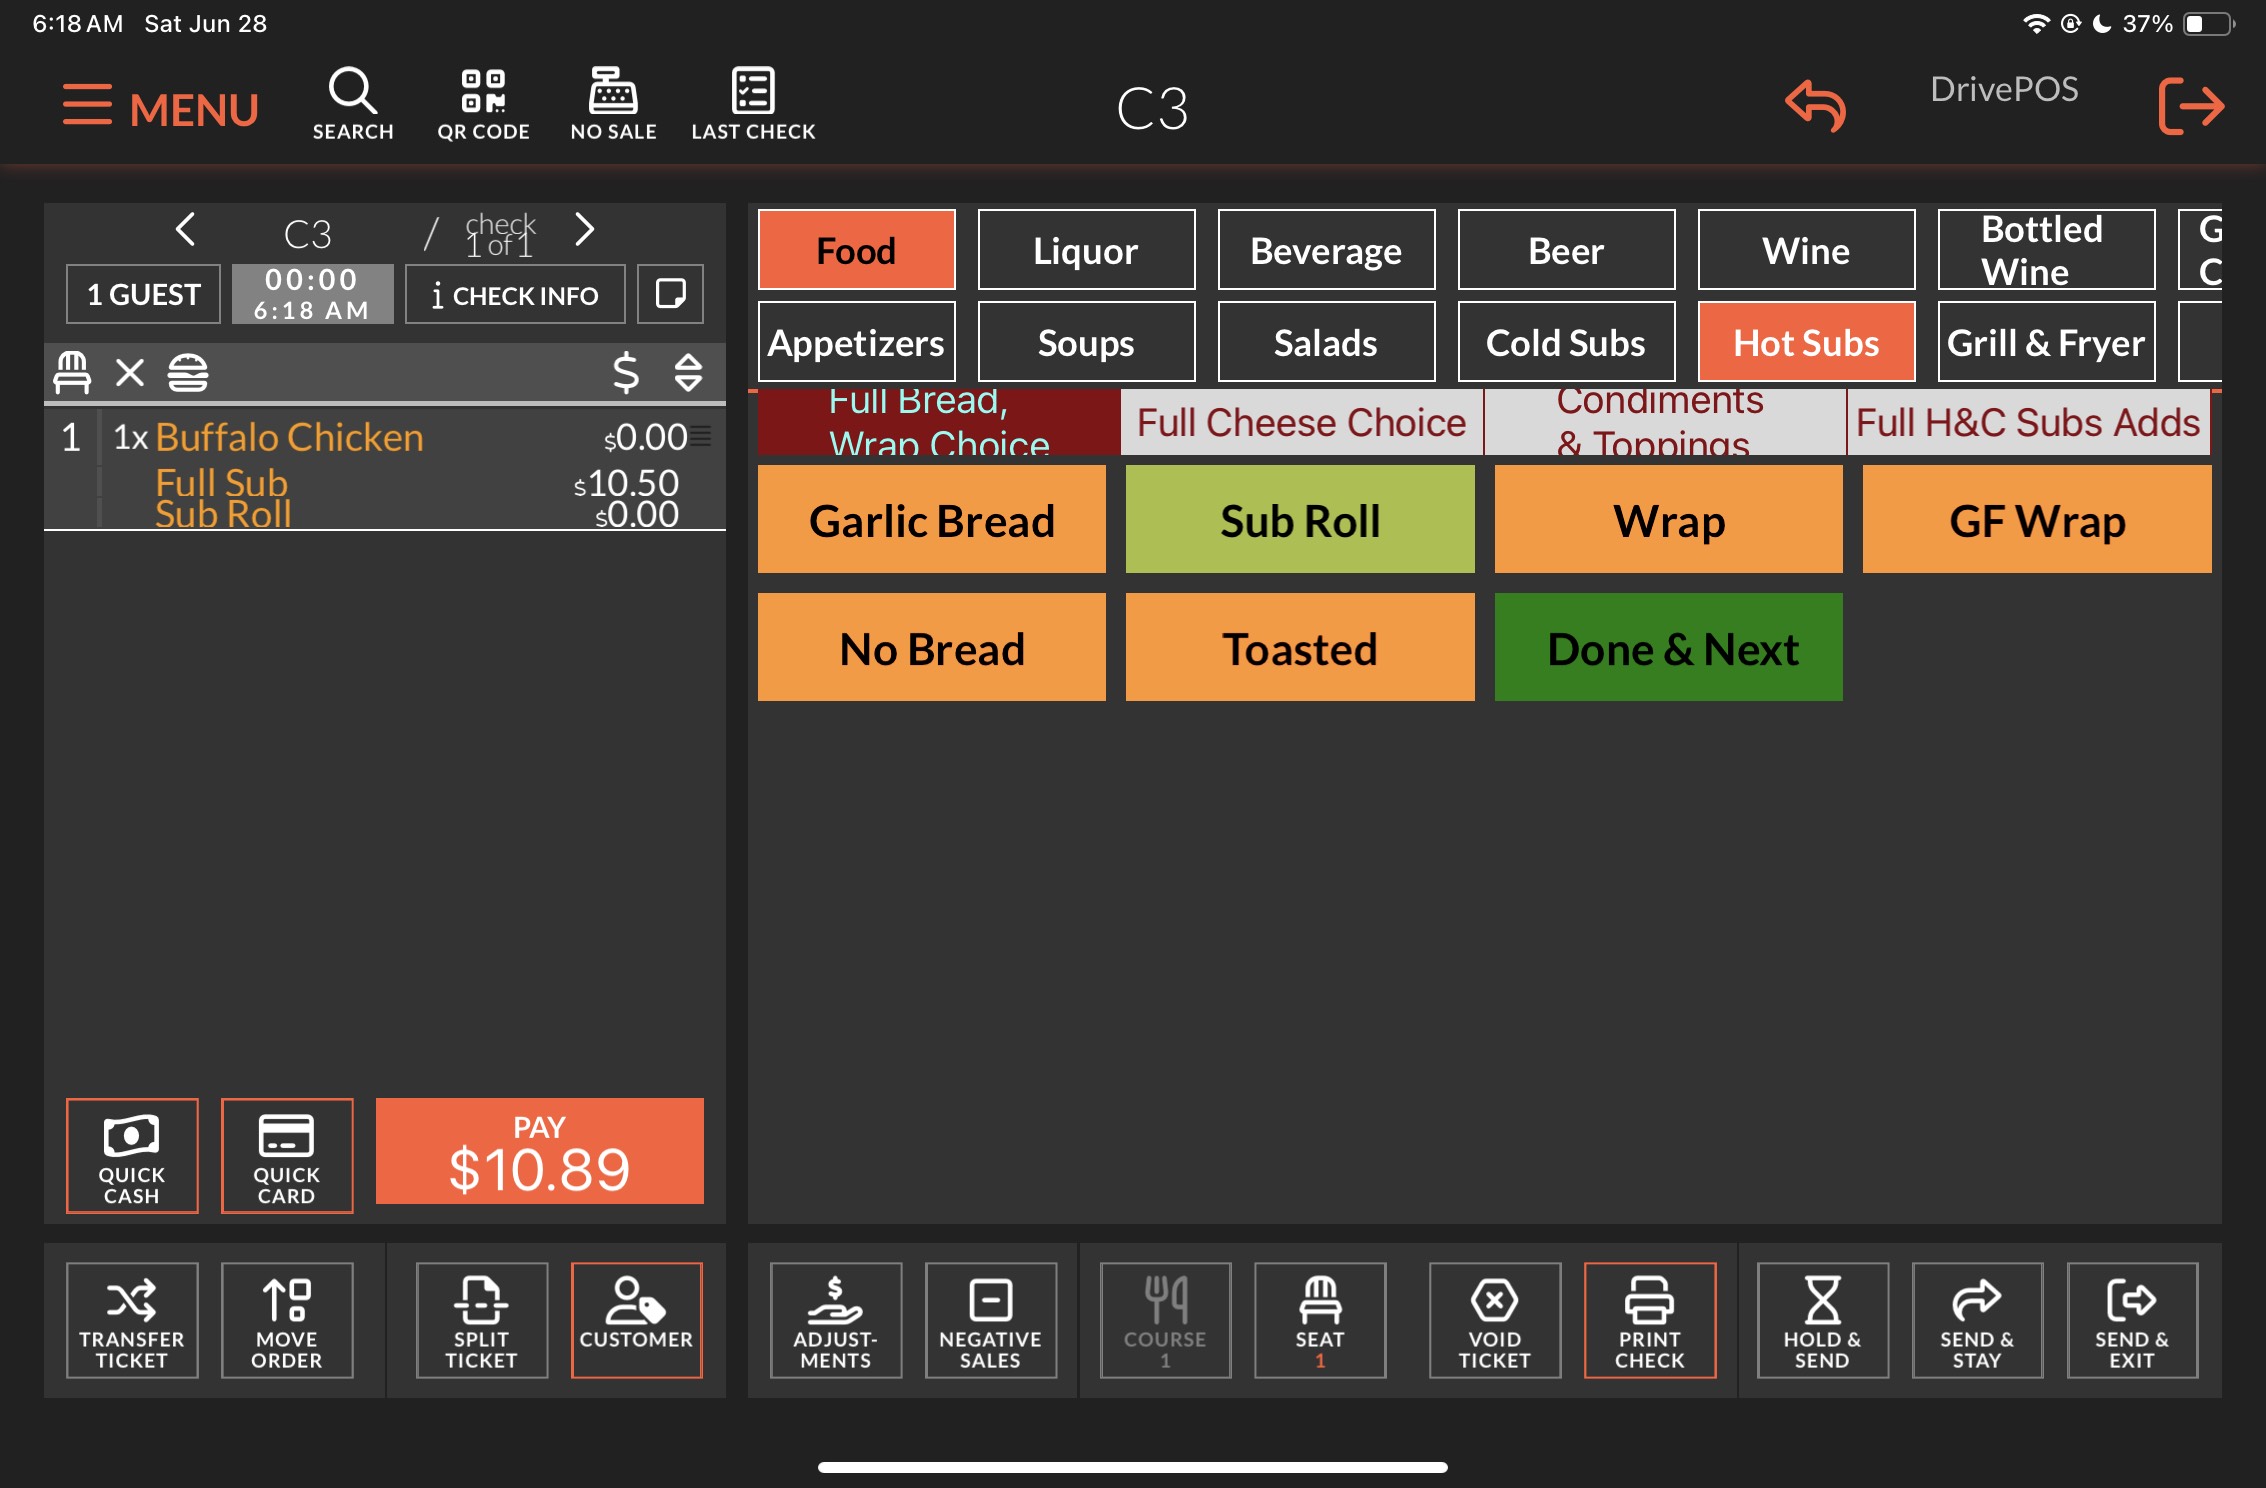Open the cash drawer with No Sale
This screenshot has width=2266, height=1488.
613,103
